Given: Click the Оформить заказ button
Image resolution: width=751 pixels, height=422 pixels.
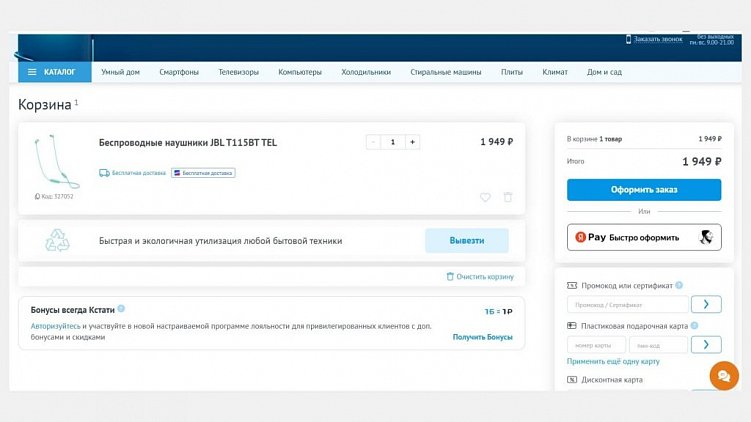Looking at the screenshot, I should pos(644,190).
